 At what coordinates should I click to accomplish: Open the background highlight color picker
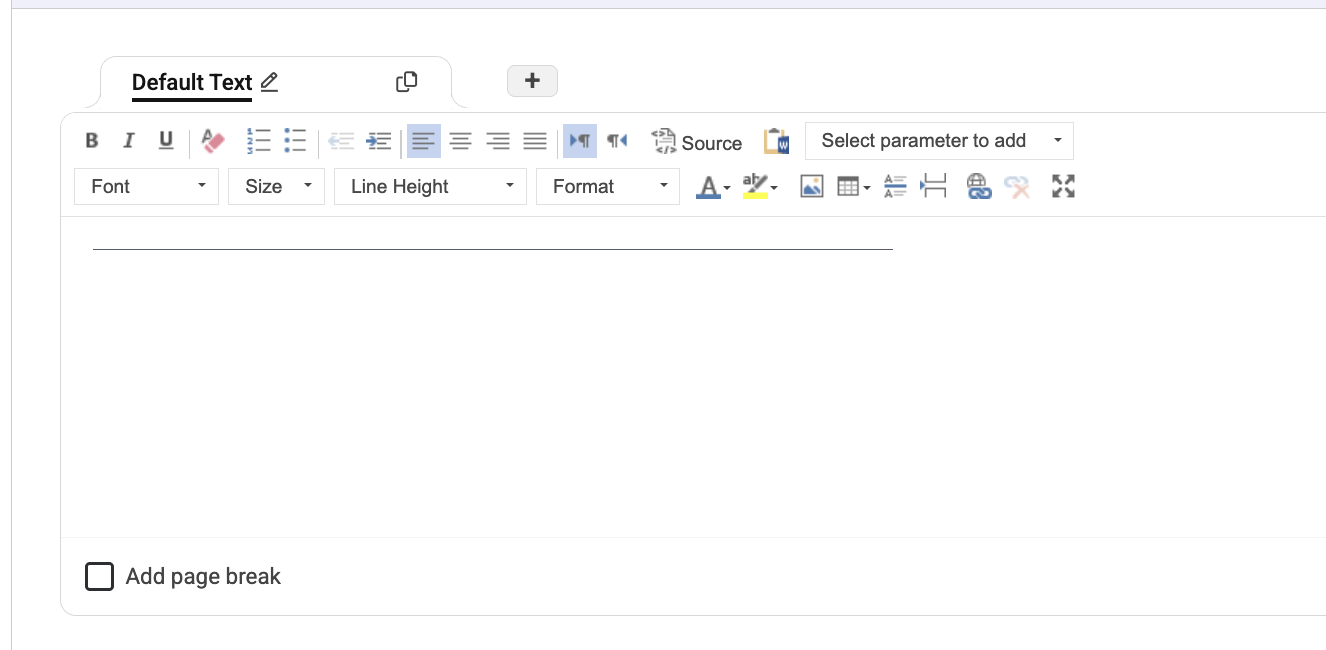click(x=760, y=186)
